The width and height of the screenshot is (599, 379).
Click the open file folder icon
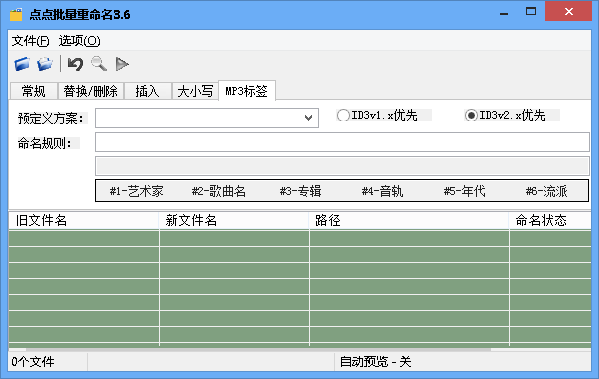point(22,64)
